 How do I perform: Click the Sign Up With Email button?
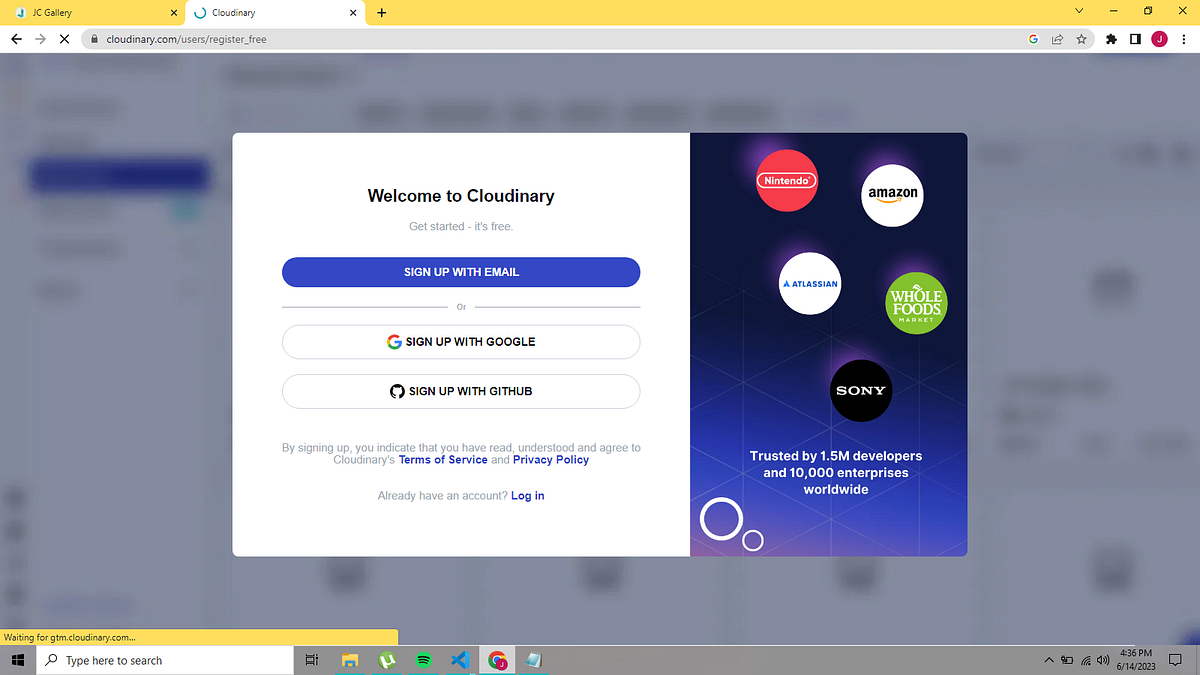[460, 271]
